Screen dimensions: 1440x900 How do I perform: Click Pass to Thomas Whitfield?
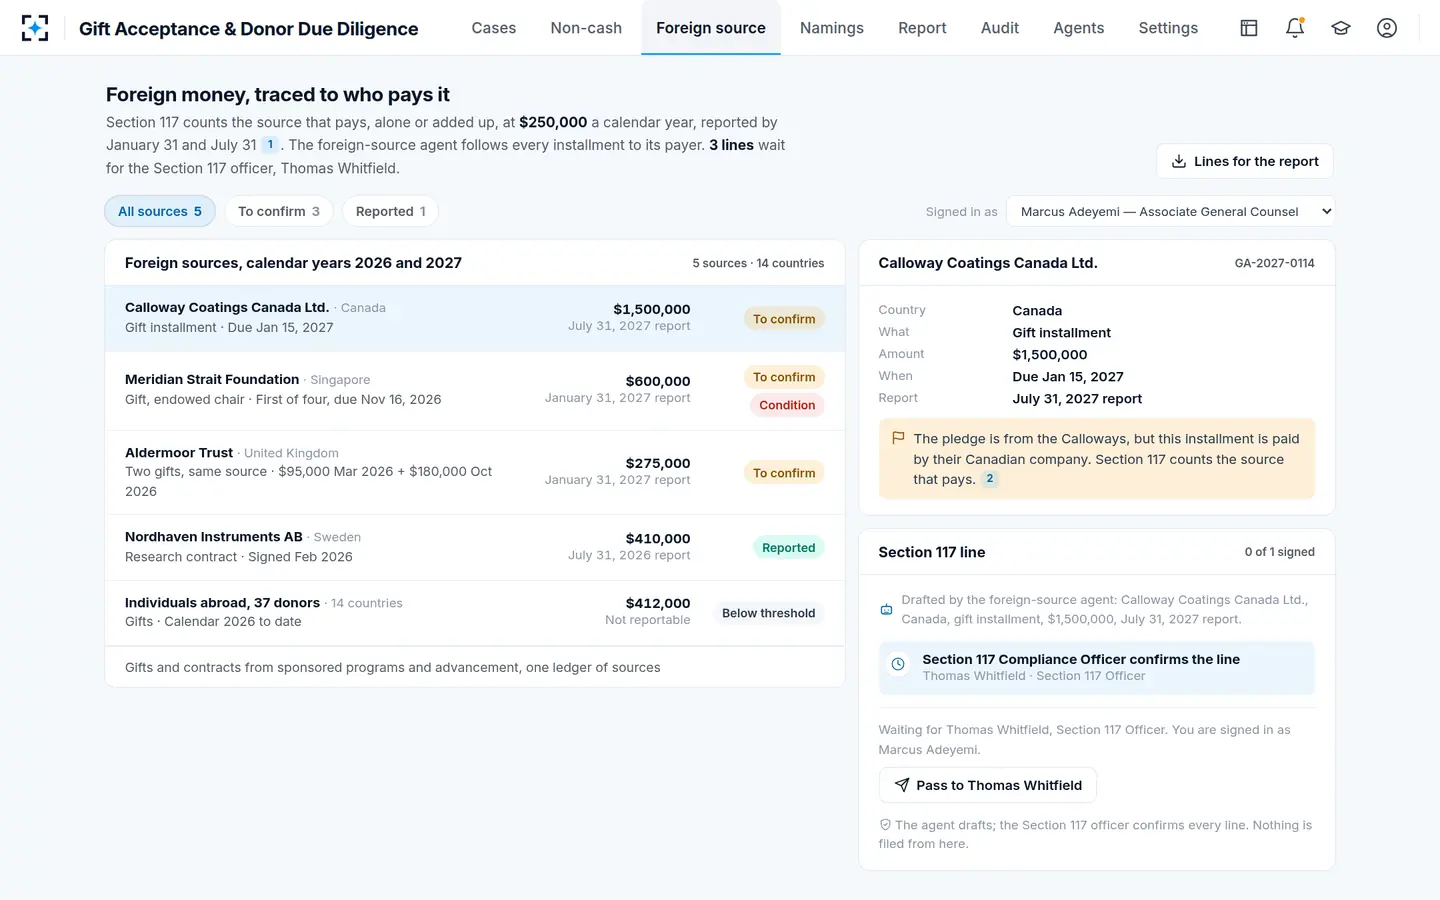[x=988, y=785]
